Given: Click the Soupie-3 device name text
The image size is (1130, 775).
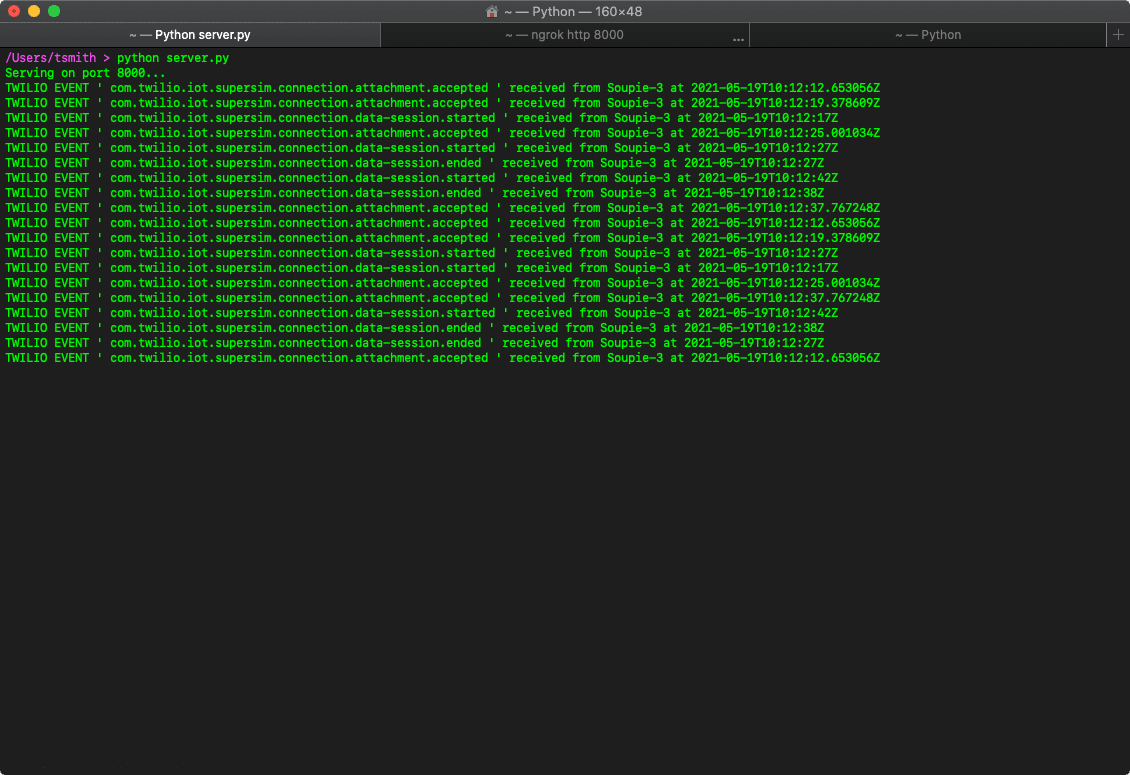Looking at the screenshot, I should 637,87.
